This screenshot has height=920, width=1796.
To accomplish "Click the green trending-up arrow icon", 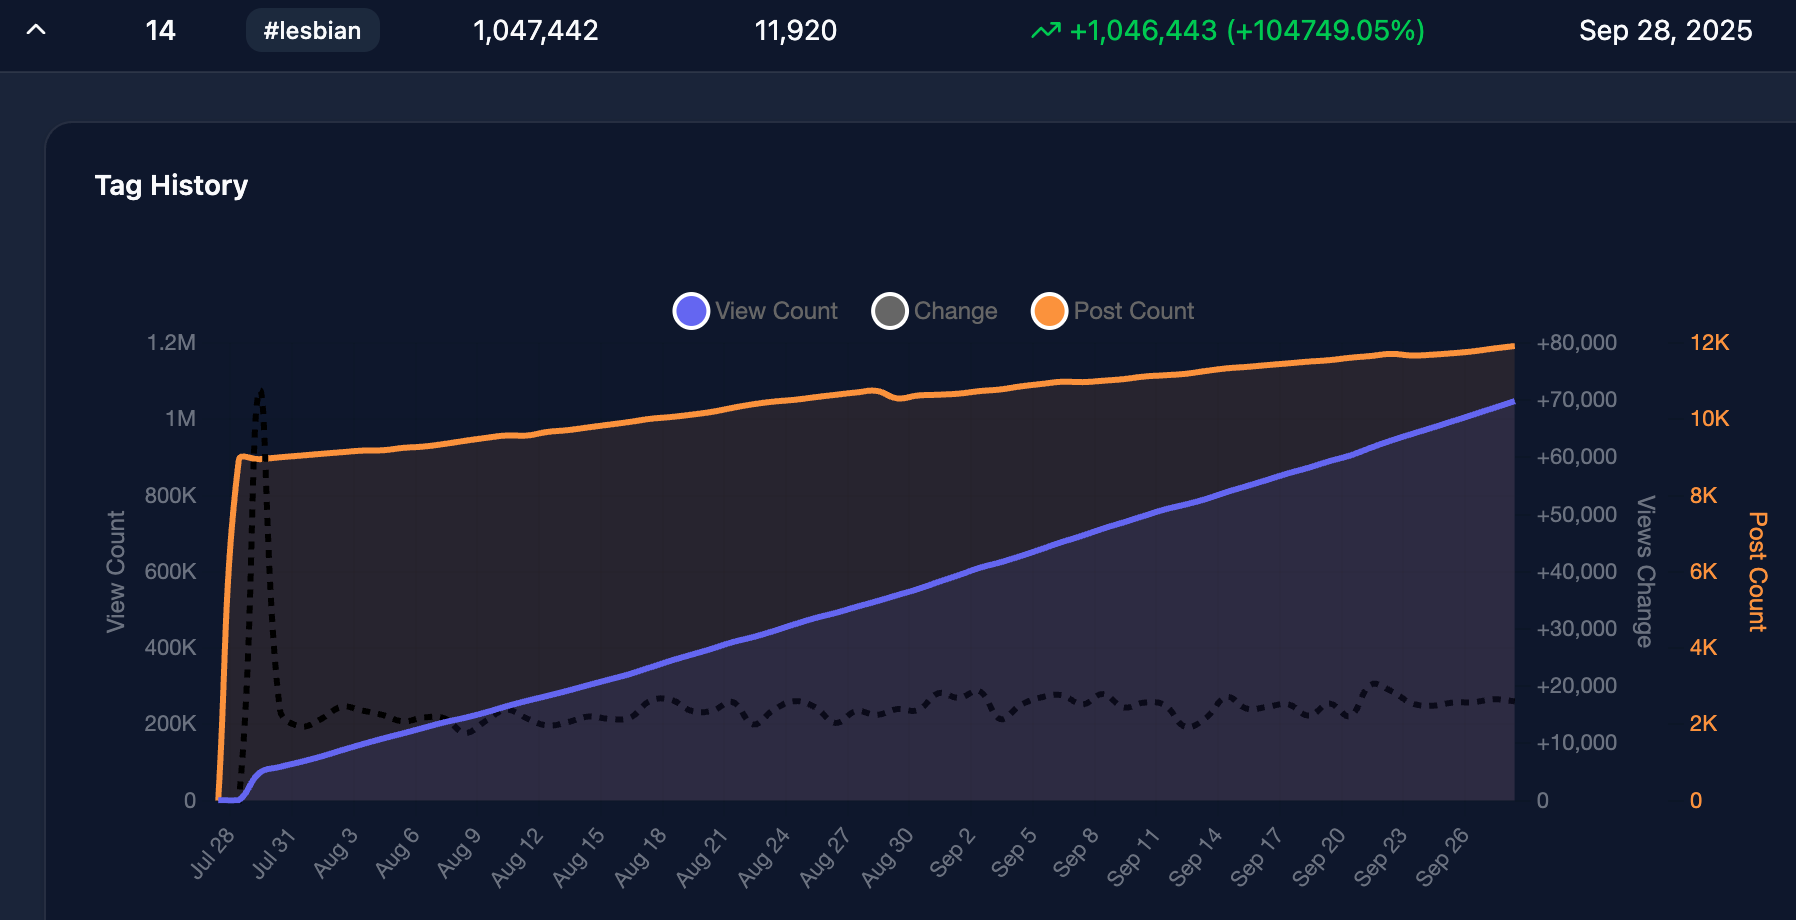I will point(1045,31).
